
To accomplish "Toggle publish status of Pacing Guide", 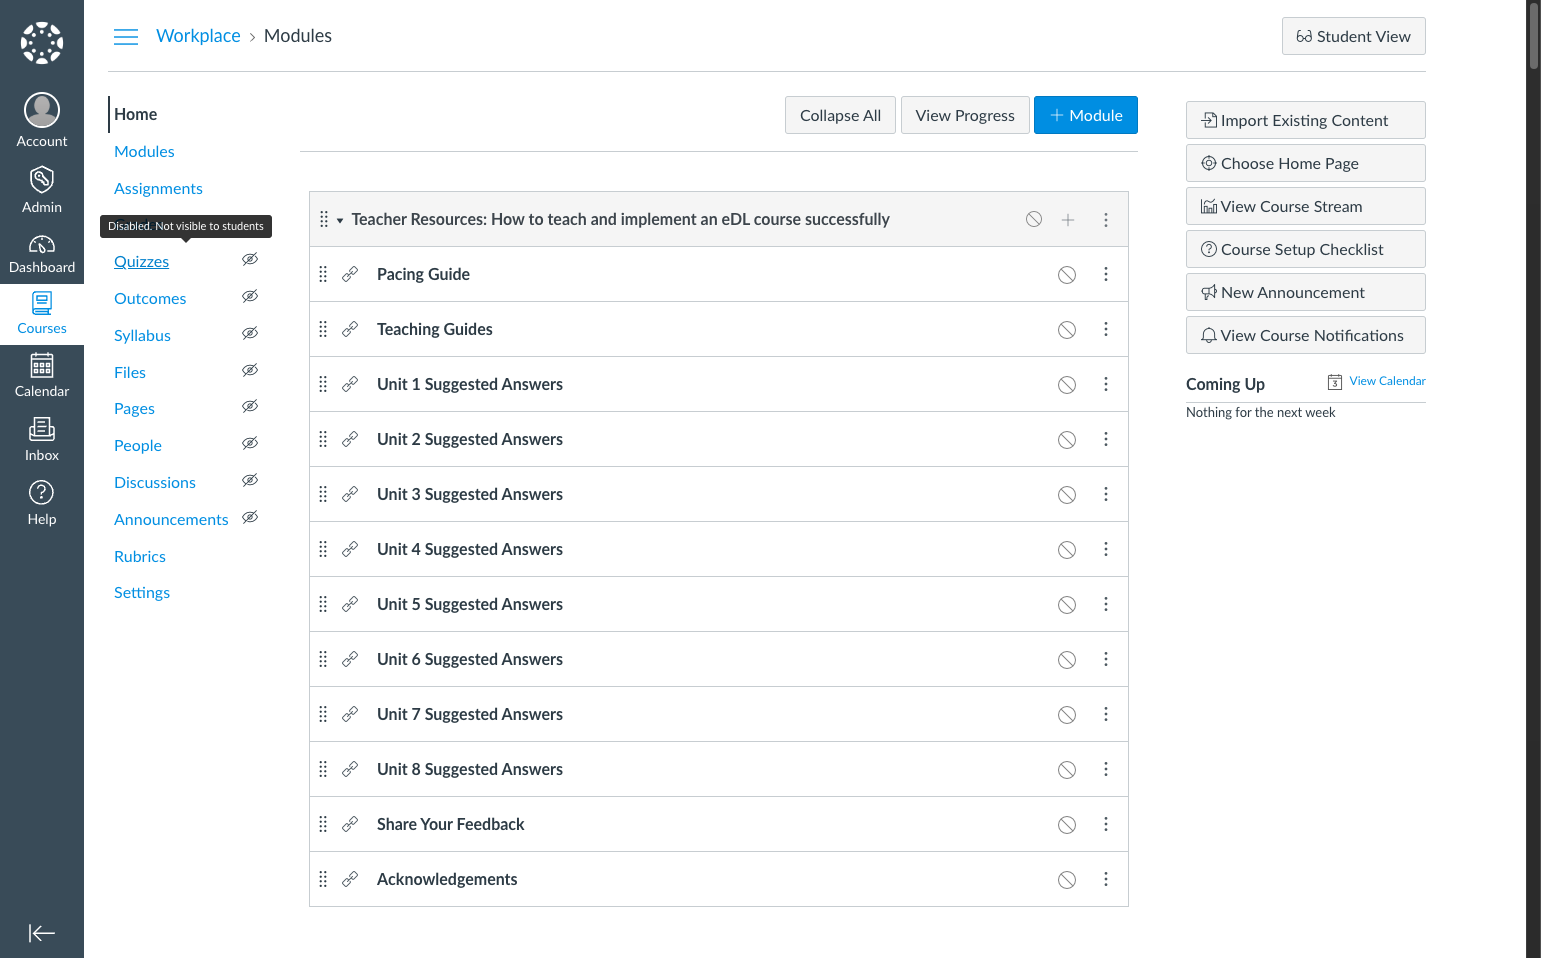I will coord(1067,275).
